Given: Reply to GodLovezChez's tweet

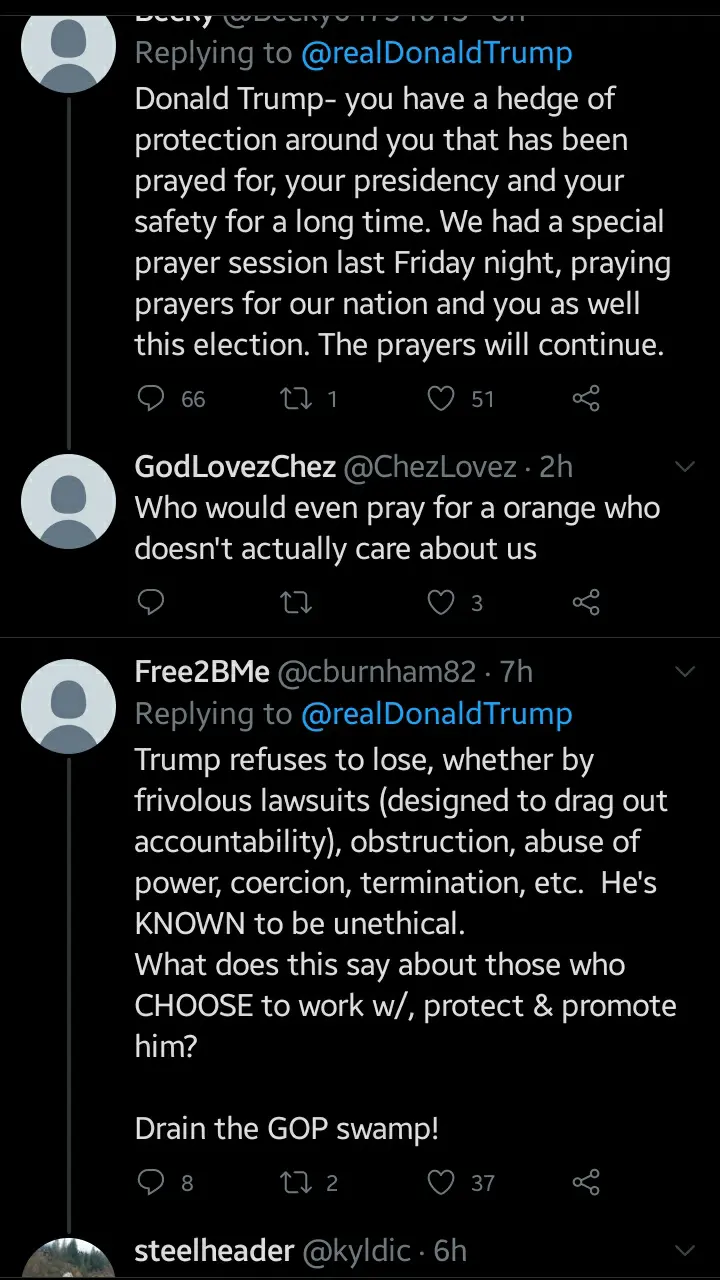Looking at the screenshot, I should click(x=151, y=602).
